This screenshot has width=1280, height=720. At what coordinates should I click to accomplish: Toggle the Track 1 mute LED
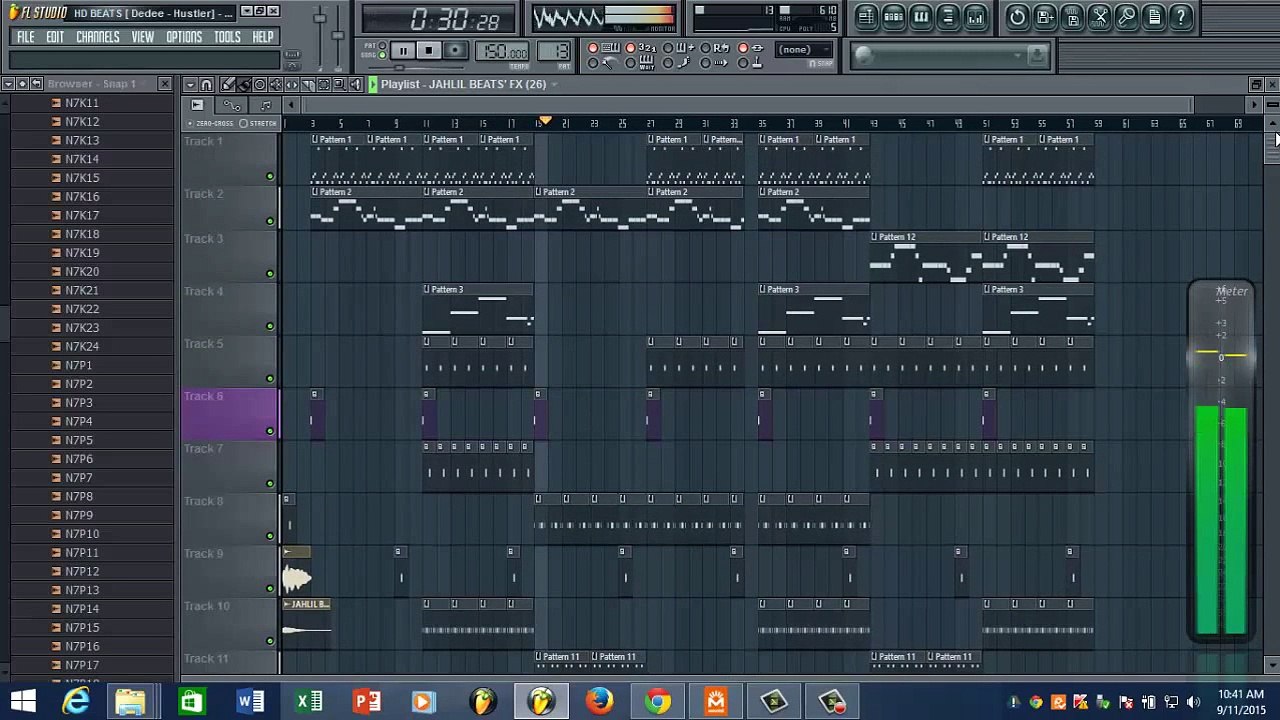point(269,177)
